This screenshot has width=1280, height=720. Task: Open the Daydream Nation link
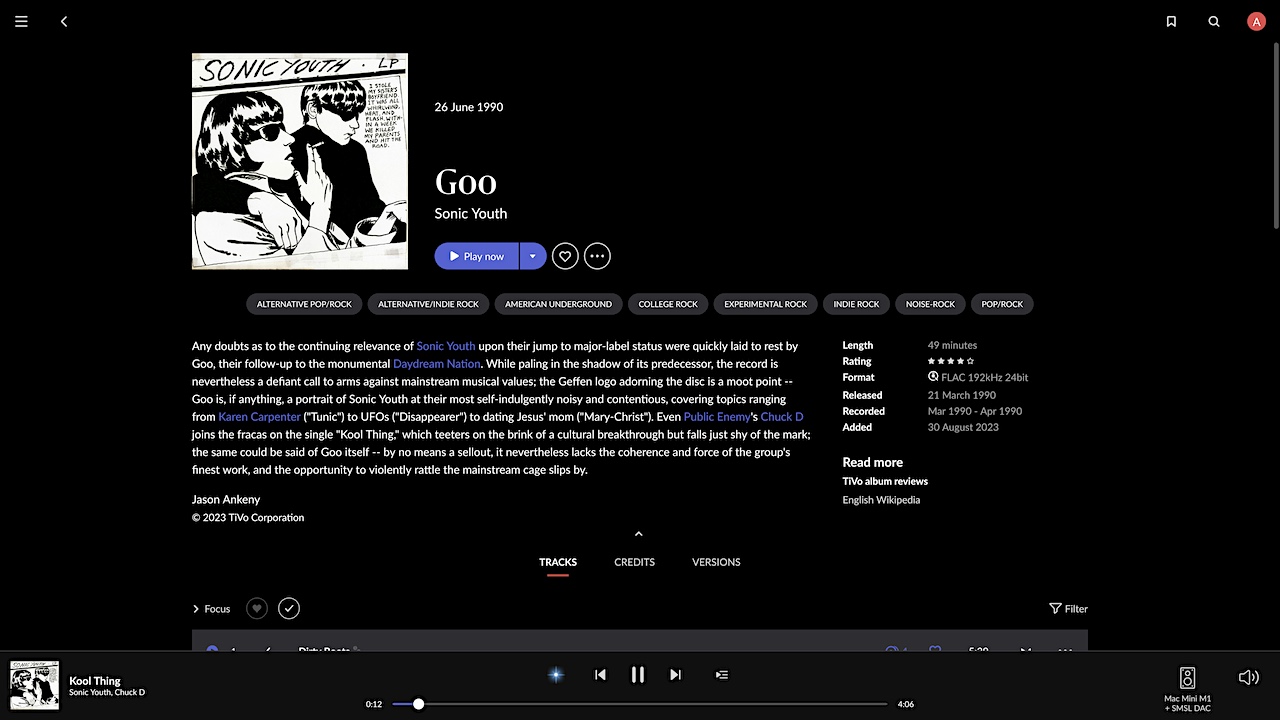(437, 364)
